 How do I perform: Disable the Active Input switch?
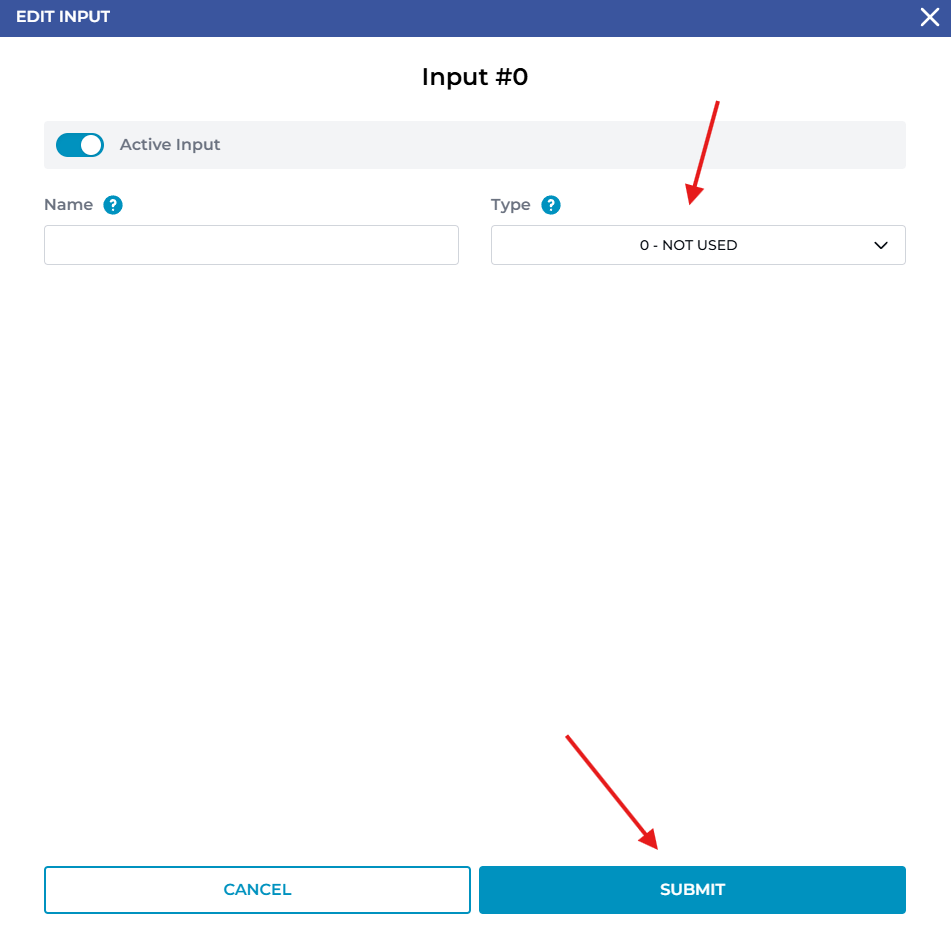[x=80, y=145]
